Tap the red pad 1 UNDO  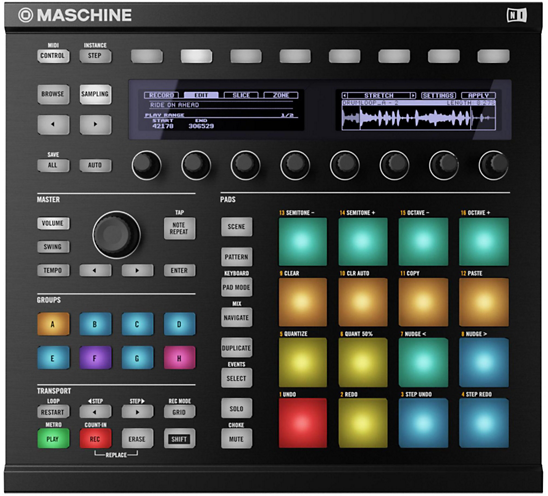(303, 423)
